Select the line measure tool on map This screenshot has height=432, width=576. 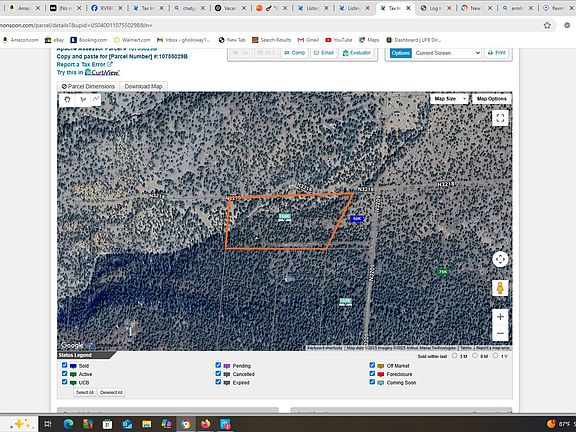click(96, 99)
